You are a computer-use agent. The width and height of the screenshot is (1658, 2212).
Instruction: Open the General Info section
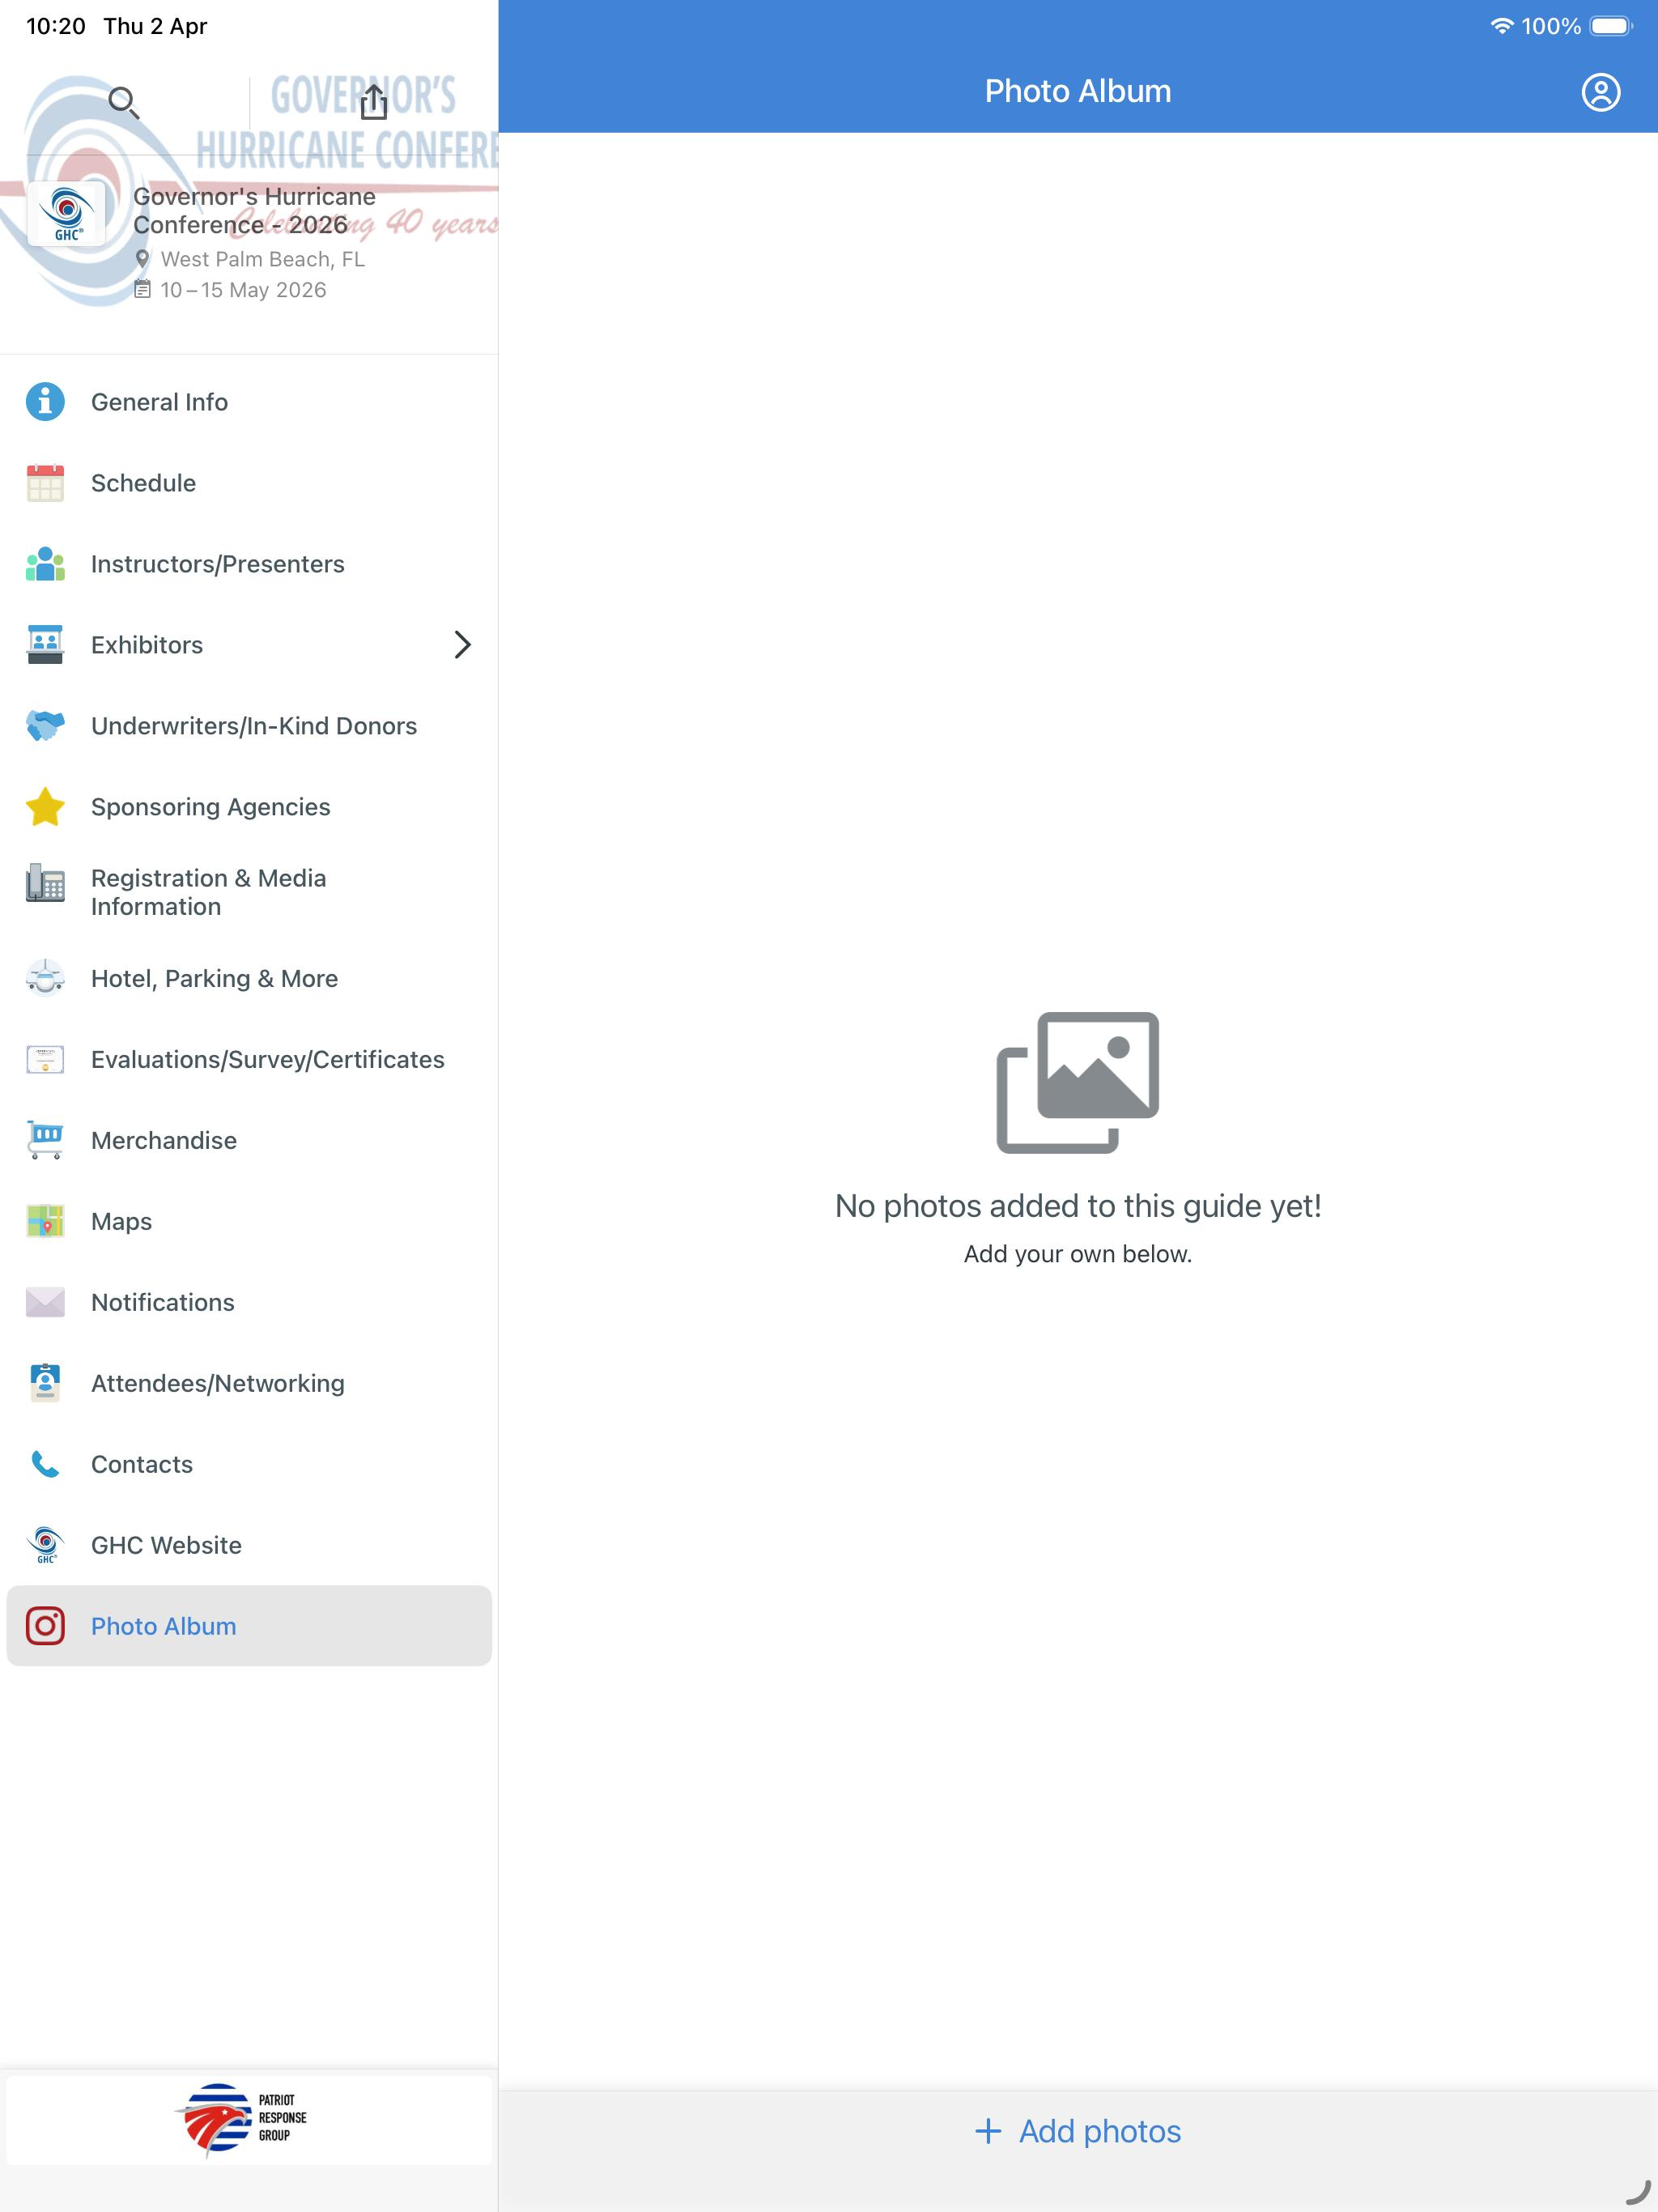point(249,402)
